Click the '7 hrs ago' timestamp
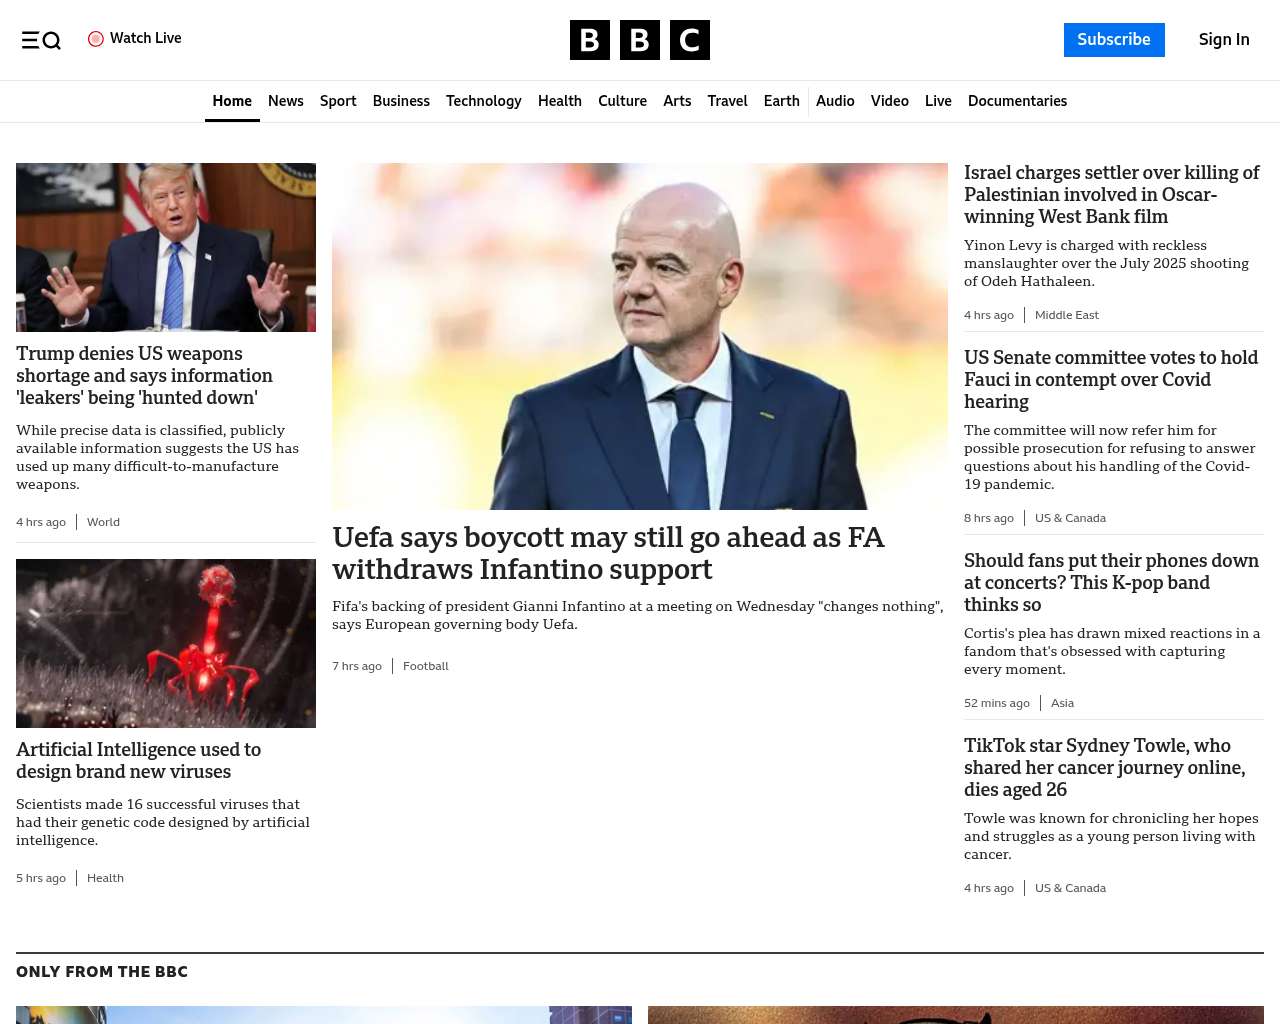The image size is (1280, 1024). pos(357,666)
